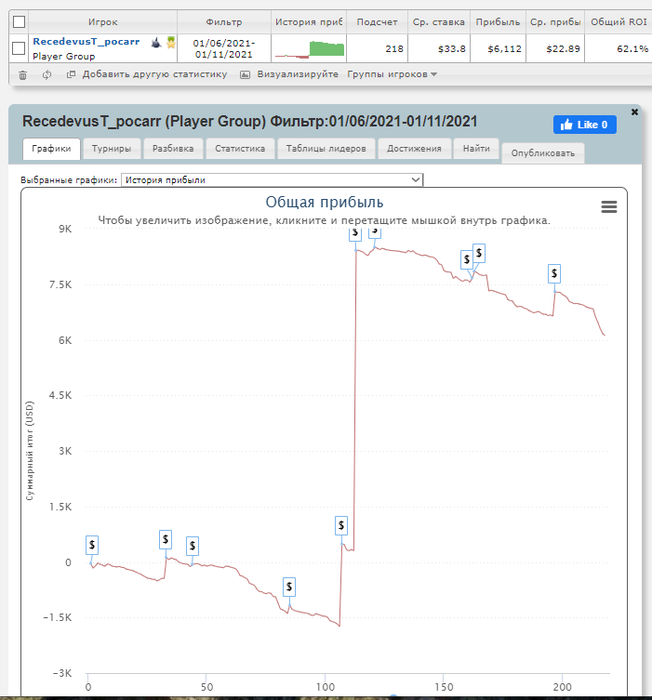Sort by the Общий ROI column header

point(619,22)
